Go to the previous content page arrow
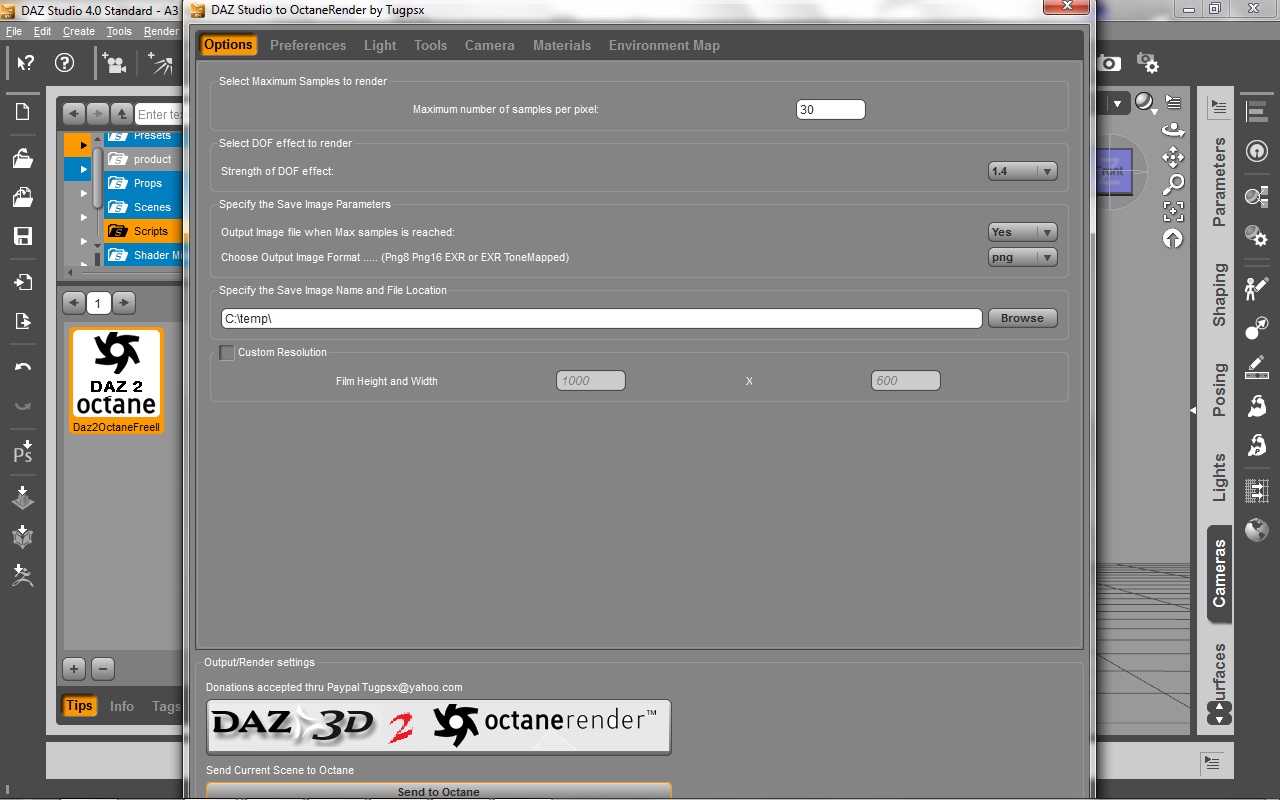Image resolution: width=1280 pixels, height=800 pixels. (x=73, y=302)
